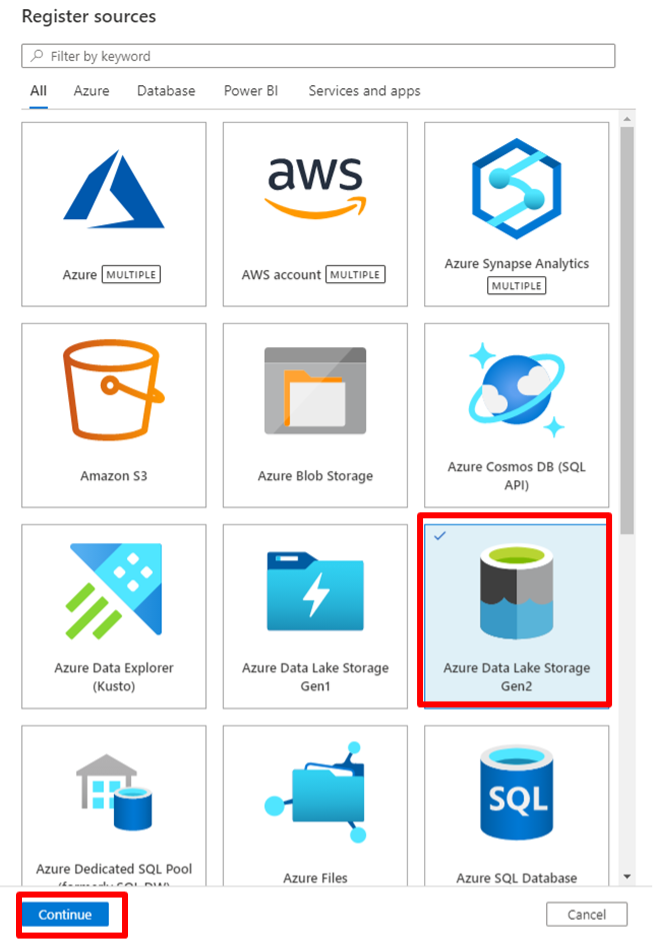Select the Amazon S3 bucket icon

click(113, 390)
